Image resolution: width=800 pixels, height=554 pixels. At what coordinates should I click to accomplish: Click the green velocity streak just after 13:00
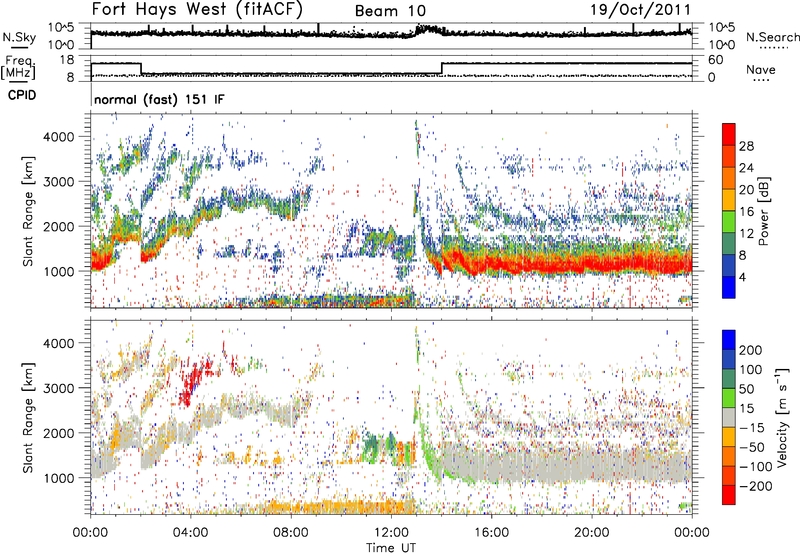tap(427, 444)
